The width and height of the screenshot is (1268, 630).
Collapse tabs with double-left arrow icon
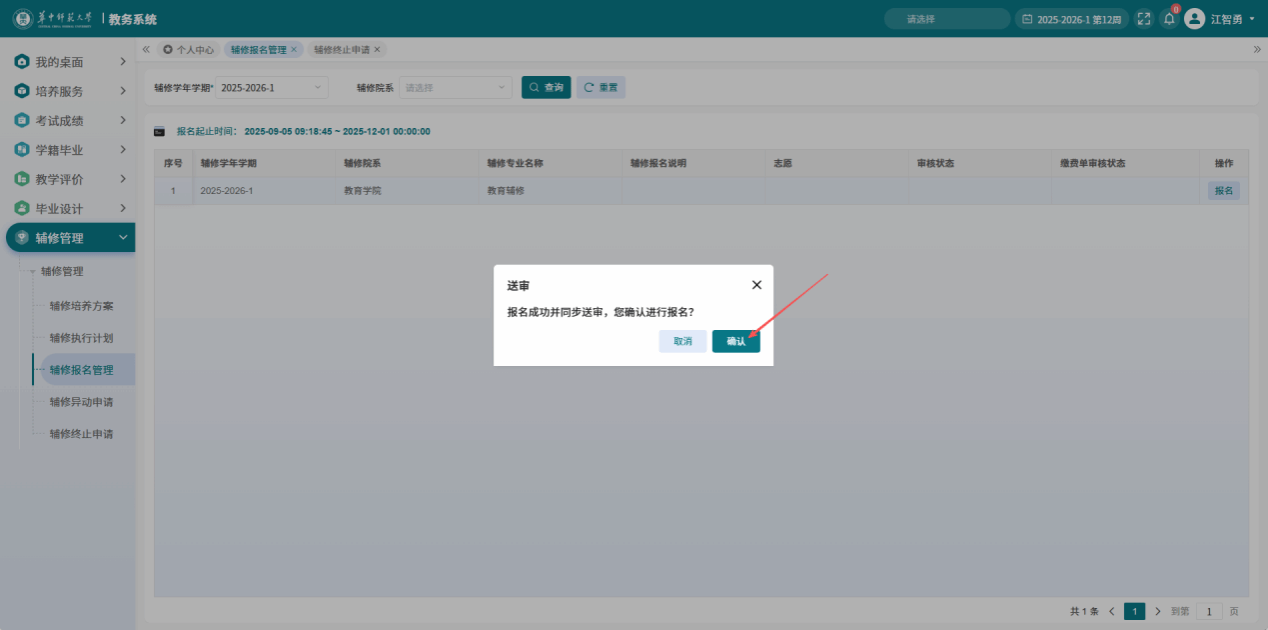pyautogui.click(x=146, y=49)
